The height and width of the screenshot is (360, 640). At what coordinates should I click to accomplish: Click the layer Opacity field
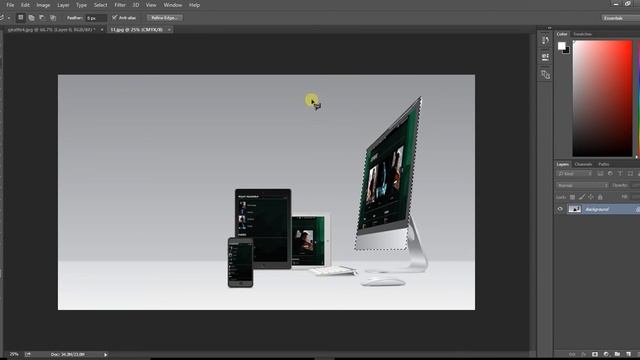pyautogui.click(x=636, y=186)
